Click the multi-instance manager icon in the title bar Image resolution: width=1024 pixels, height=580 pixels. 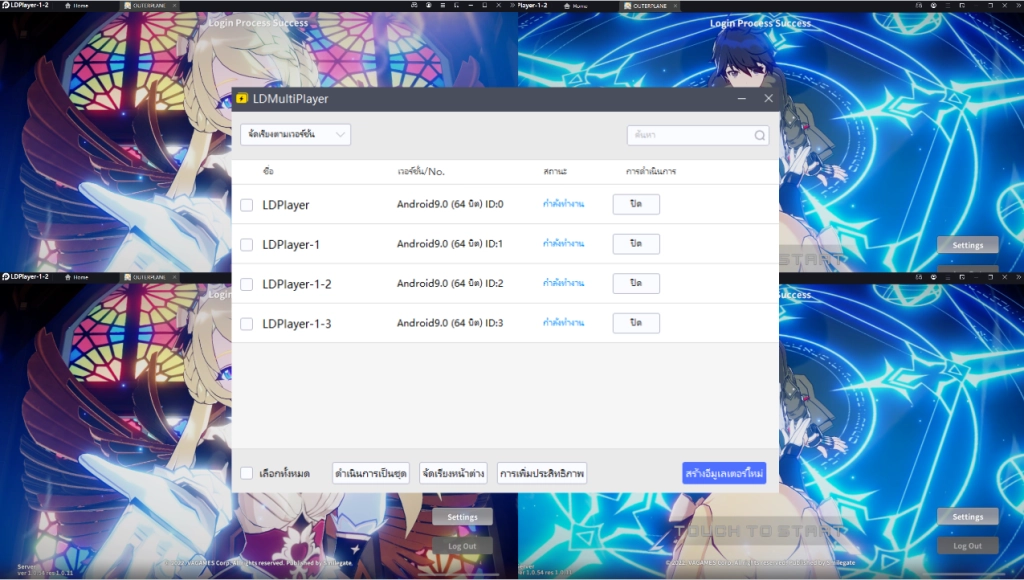point(414,5)
